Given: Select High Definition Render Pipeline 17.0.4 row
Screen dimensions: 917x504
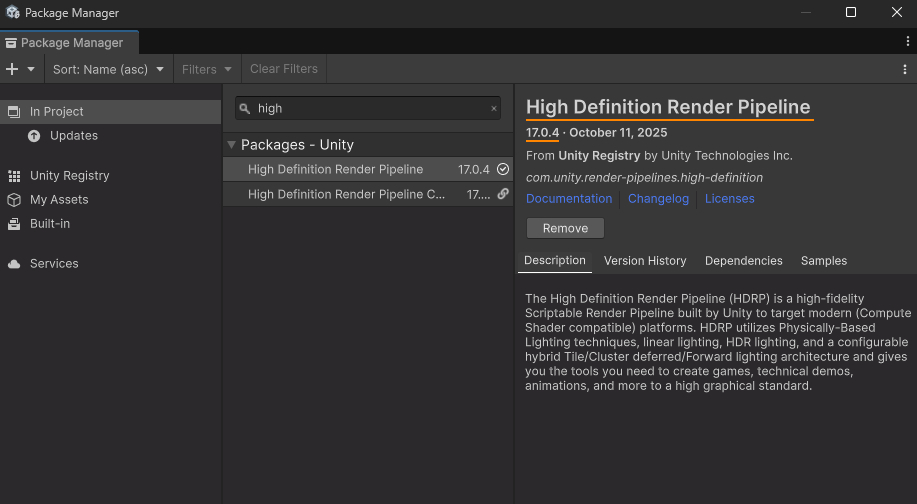Looking at the screenshot, I should click(368, 169).
